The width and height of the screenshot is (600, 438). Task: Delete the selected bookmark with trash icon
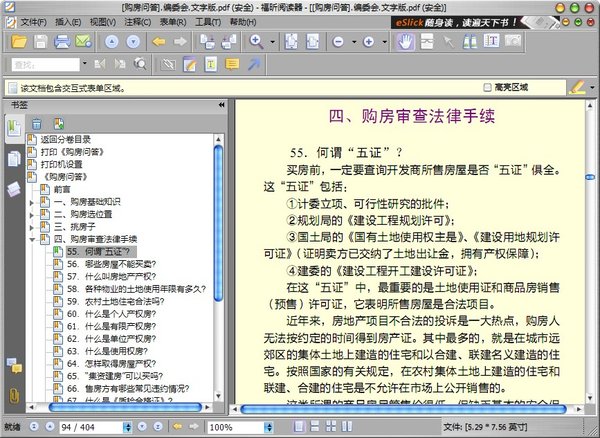click(36, 124)
